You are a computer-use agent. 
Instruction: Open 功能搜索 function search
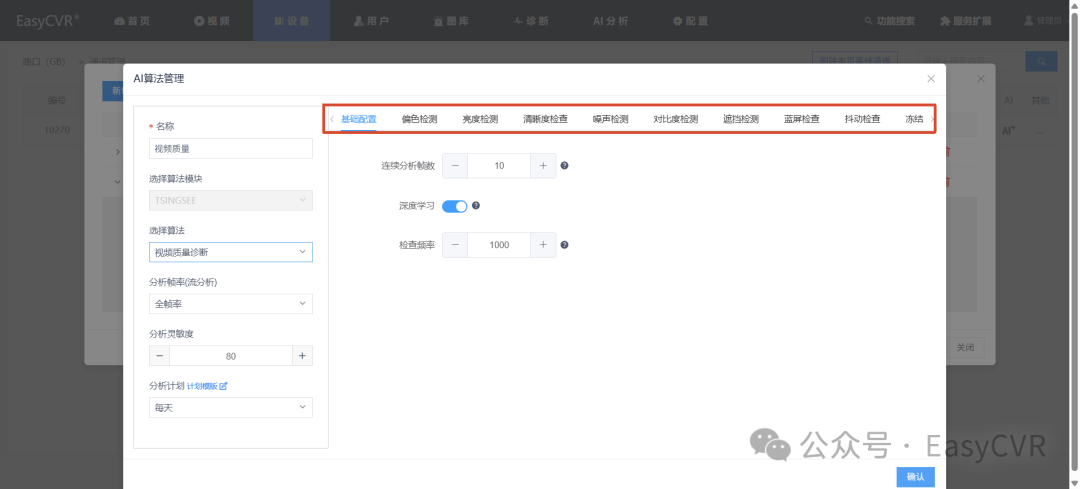pos(889,21)
